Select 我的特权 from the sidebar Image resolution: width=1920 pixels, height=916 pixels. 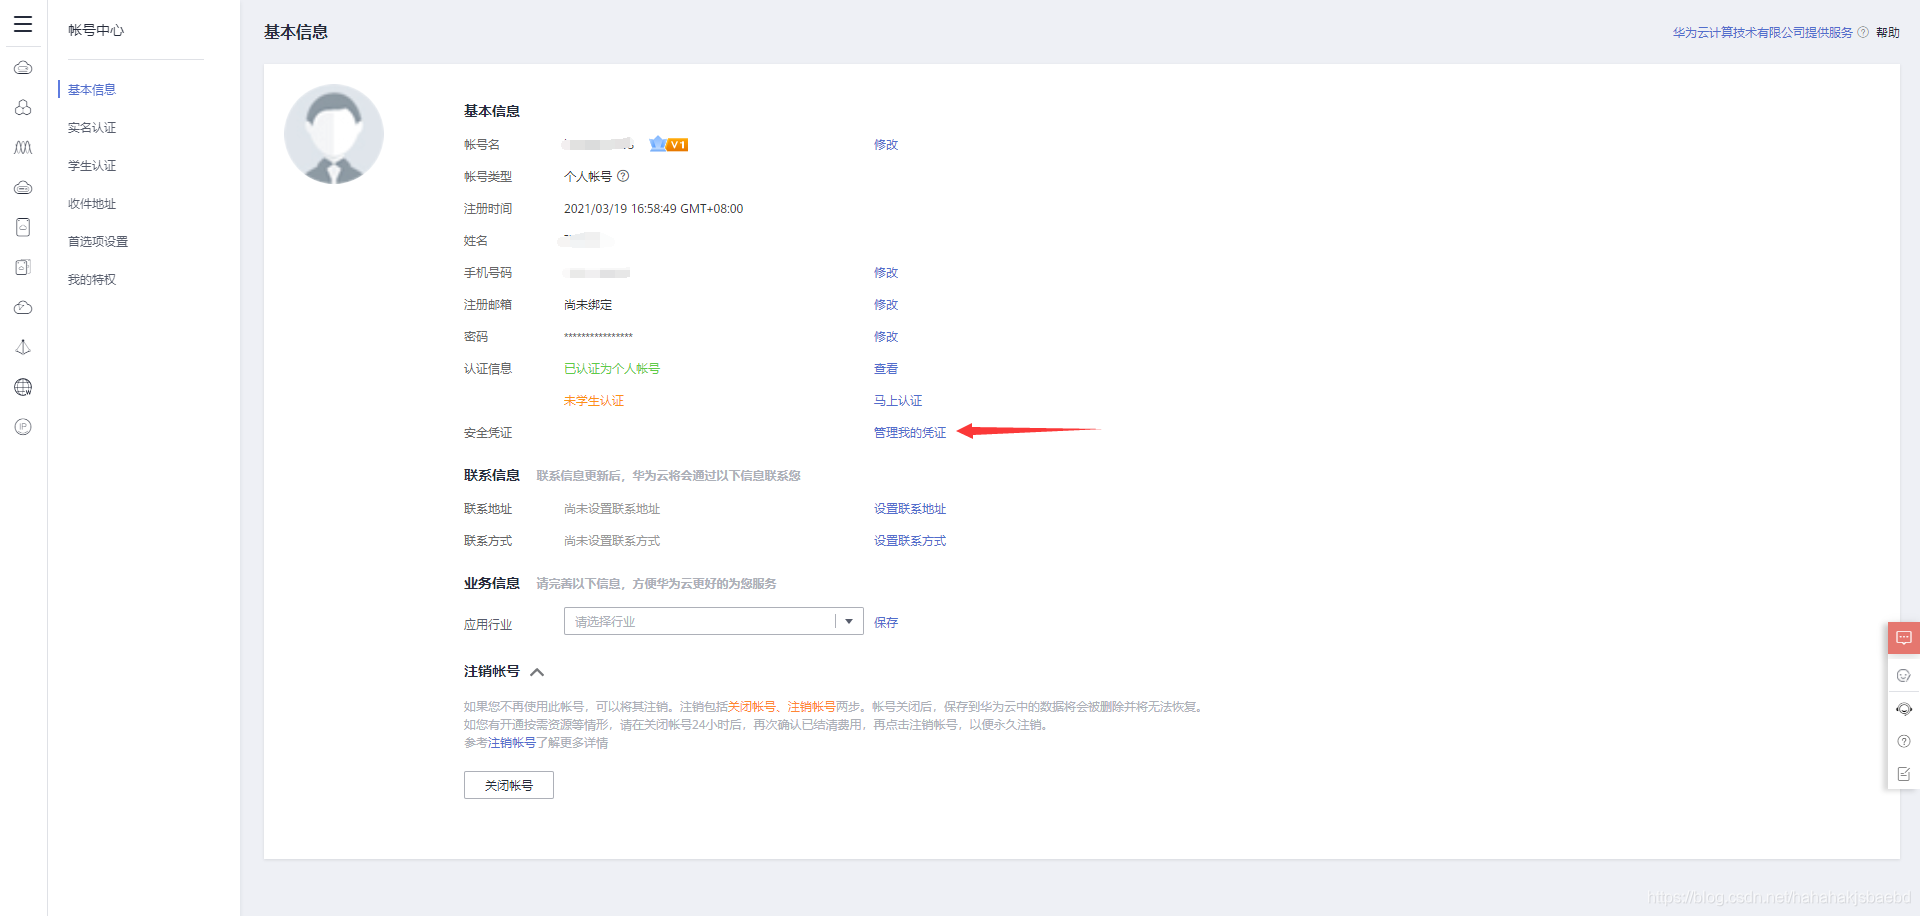pyautogui.click(x=91, y=279)
